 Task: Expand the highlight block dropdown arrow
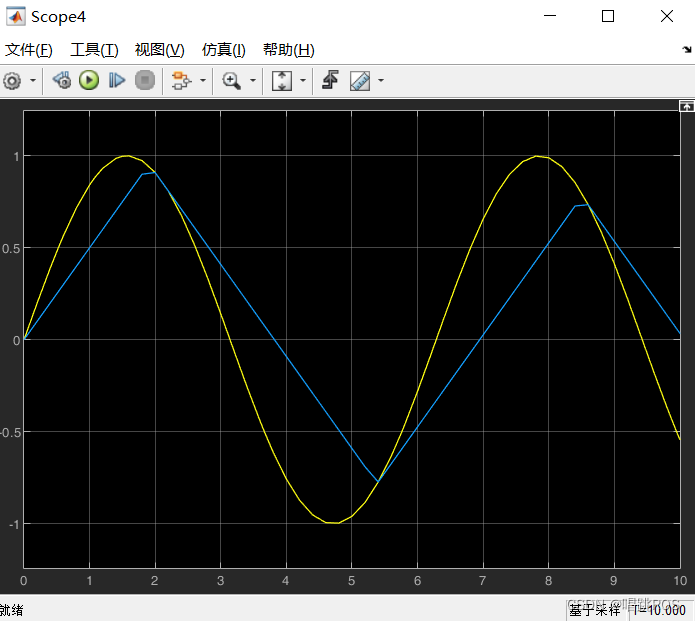(x=203, y=81)
